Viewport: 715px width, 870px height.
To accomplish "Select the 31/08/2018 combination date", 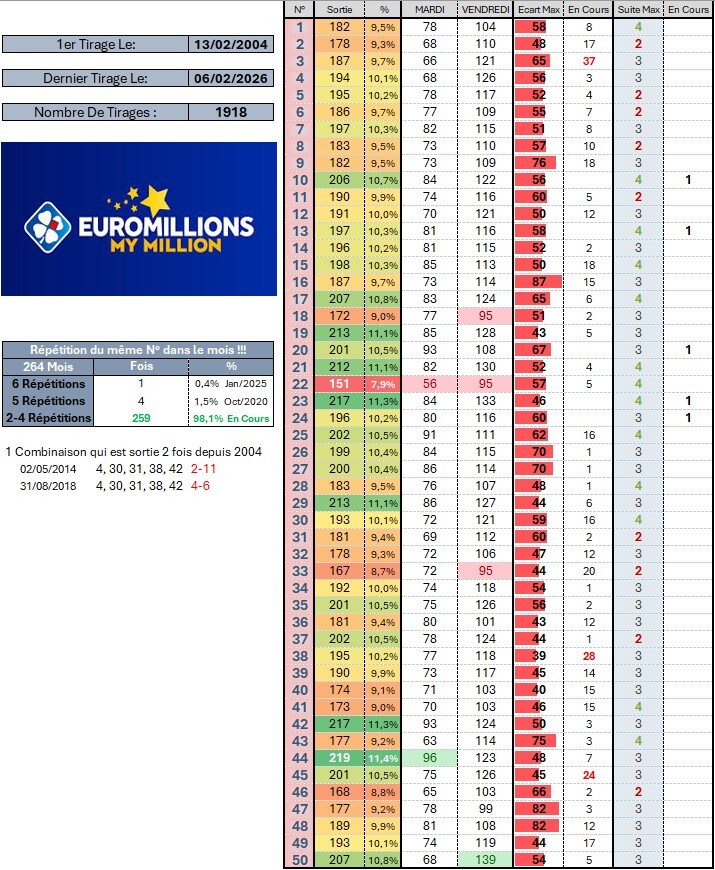I will 48,485.
